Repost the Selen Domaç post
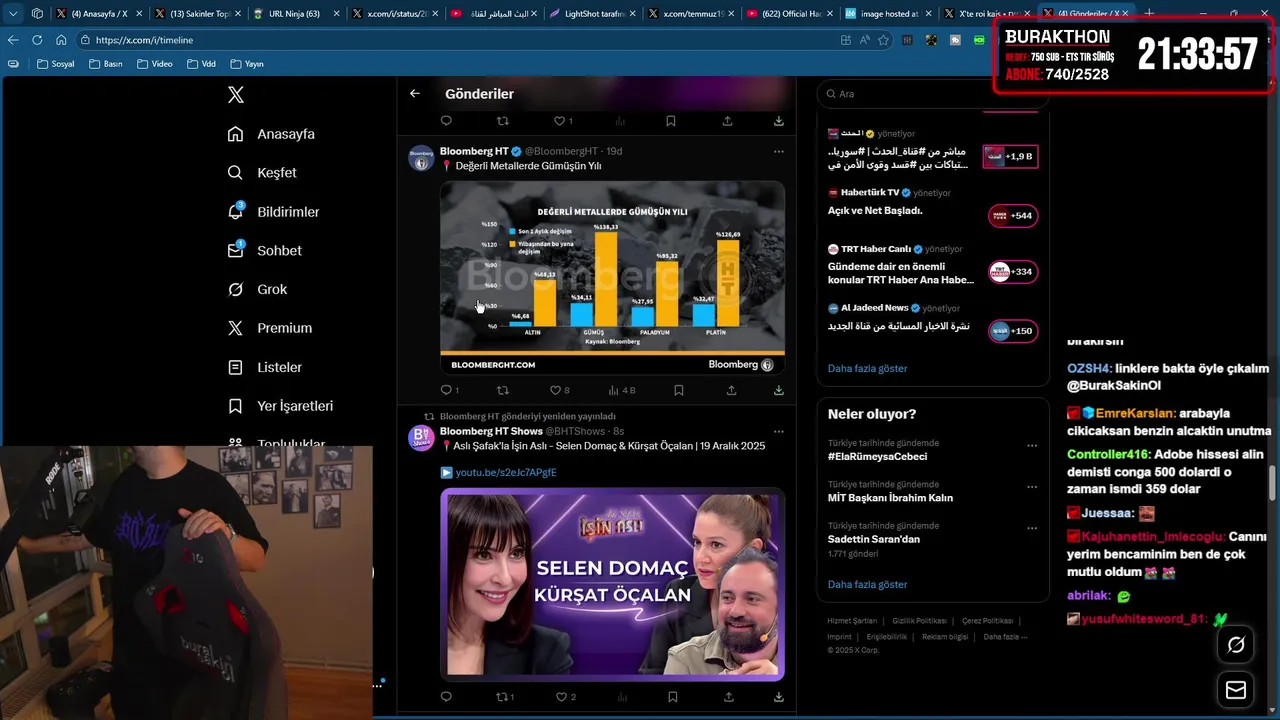This screenshot has width=1280, height=720. click(x=506, y=697)
